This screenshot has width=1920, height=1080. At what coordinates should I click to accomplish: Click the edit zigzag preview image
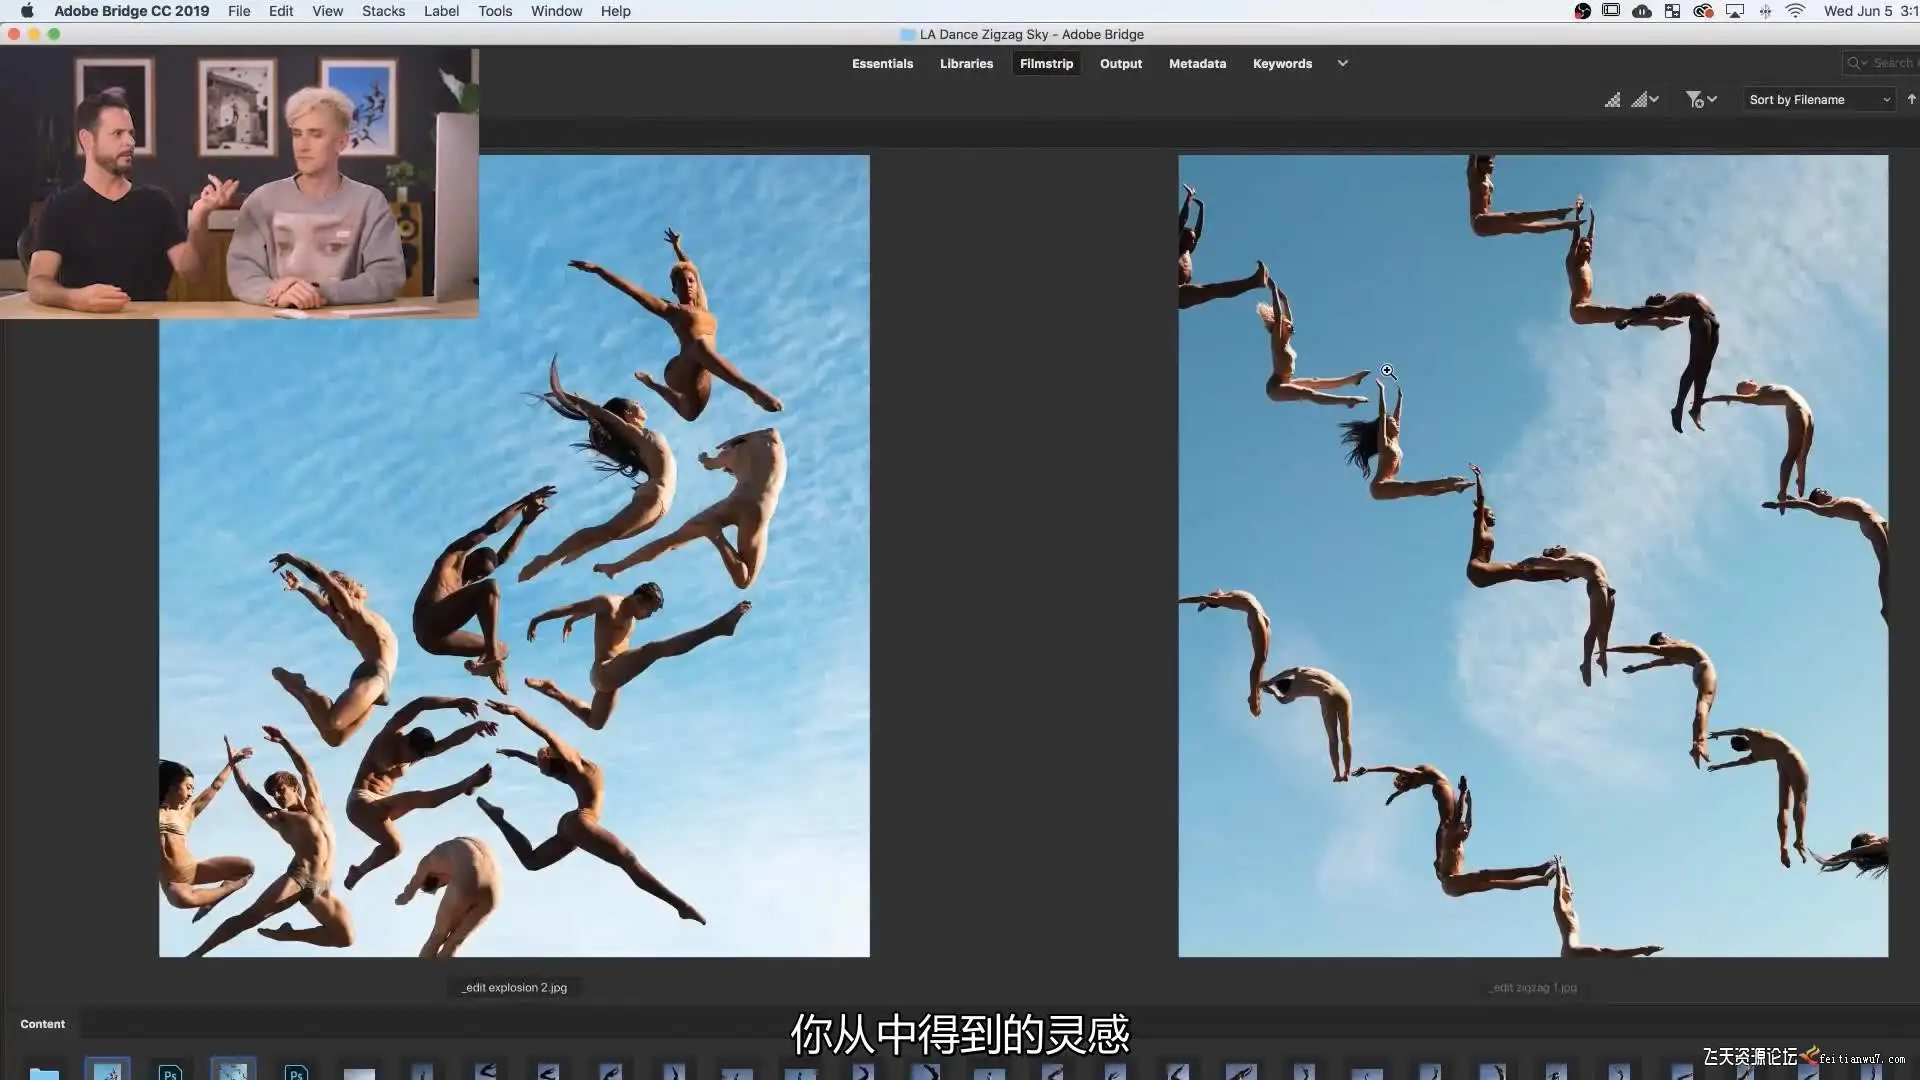pyautogui.click(x=1532, y=555)
